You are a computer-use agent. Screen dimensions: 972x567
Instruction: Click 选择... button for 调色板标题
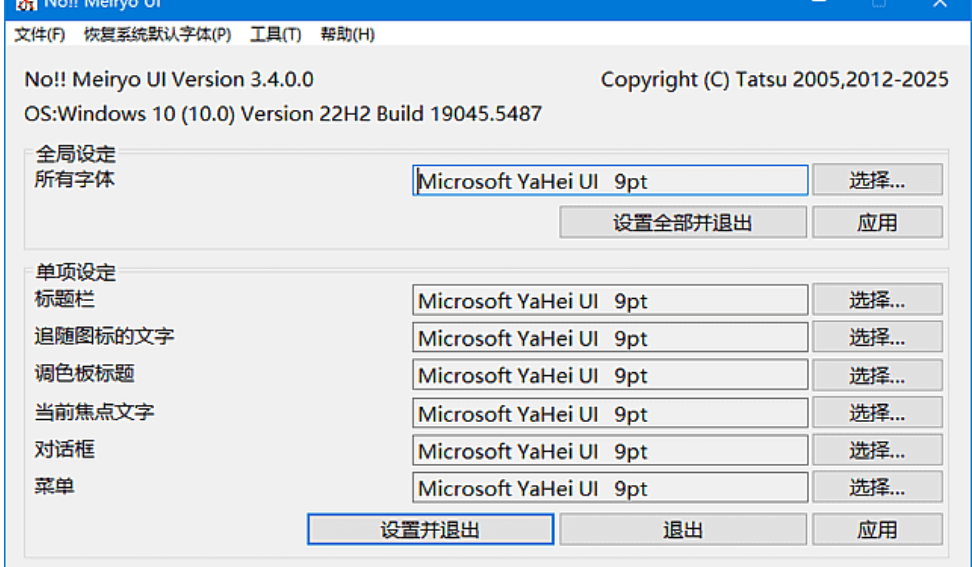pyautogui.click(x=877, y=375)
